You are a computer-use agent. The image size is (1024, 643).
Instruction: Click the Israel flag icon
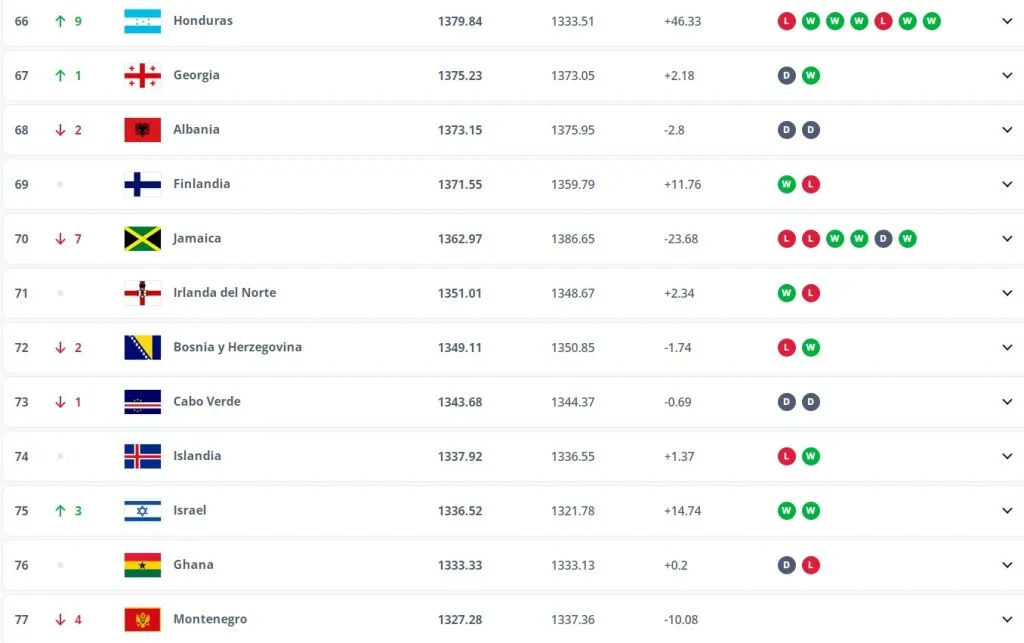click(x=142, y=511)
